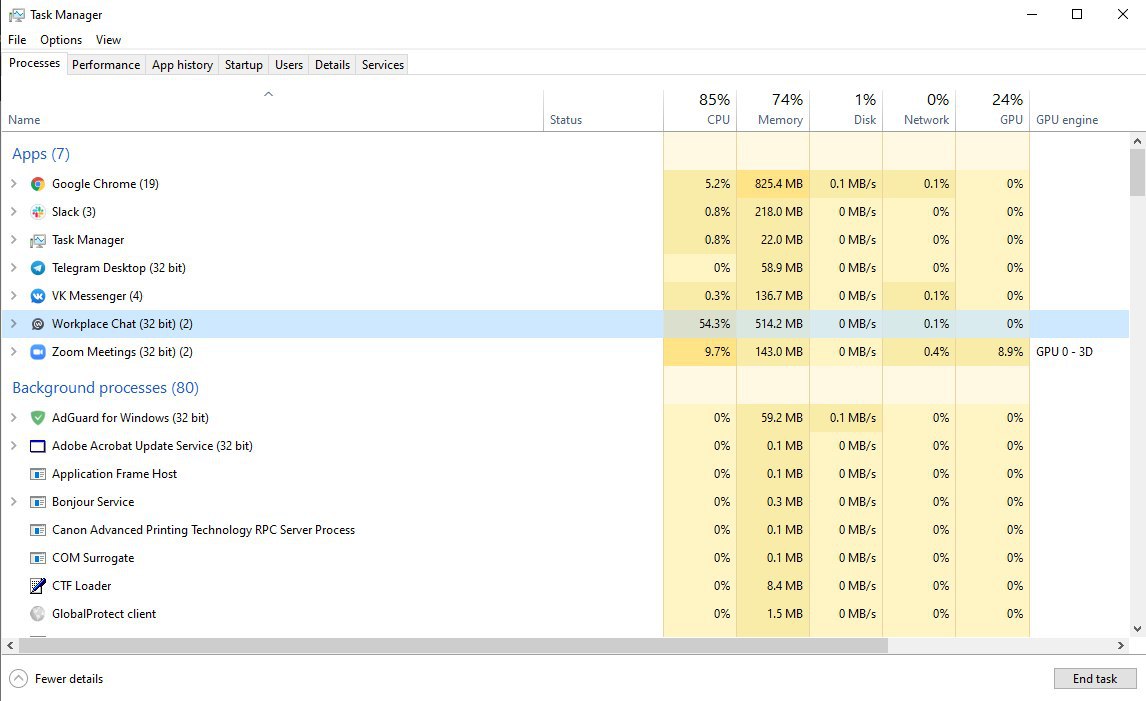Screen dimensions: 1146x701
Task: Click the GlobalProtect client globe icon
Action: [38, 614]
